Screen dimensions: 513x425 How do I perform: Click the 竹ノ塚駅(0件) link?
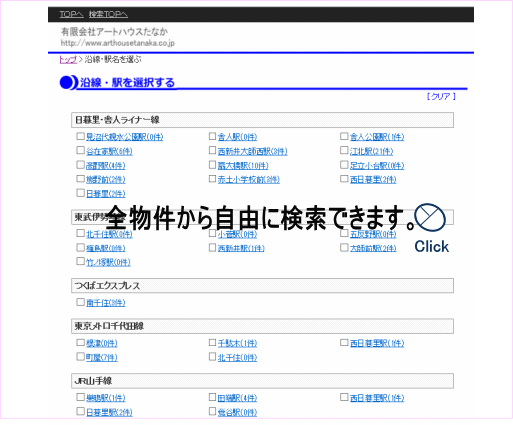108,262
